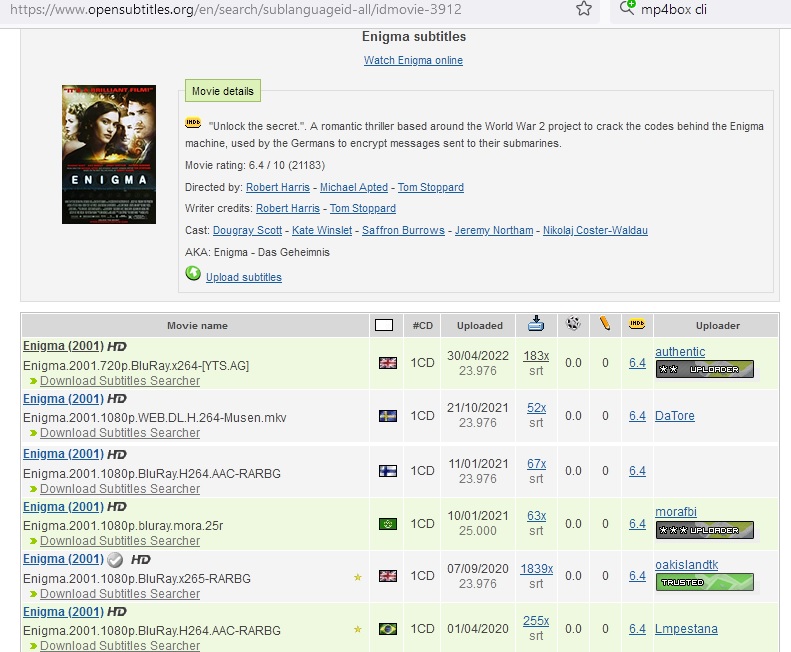
Task: Click the HD icon on the YTS.AG row
Action: point(117,347)
